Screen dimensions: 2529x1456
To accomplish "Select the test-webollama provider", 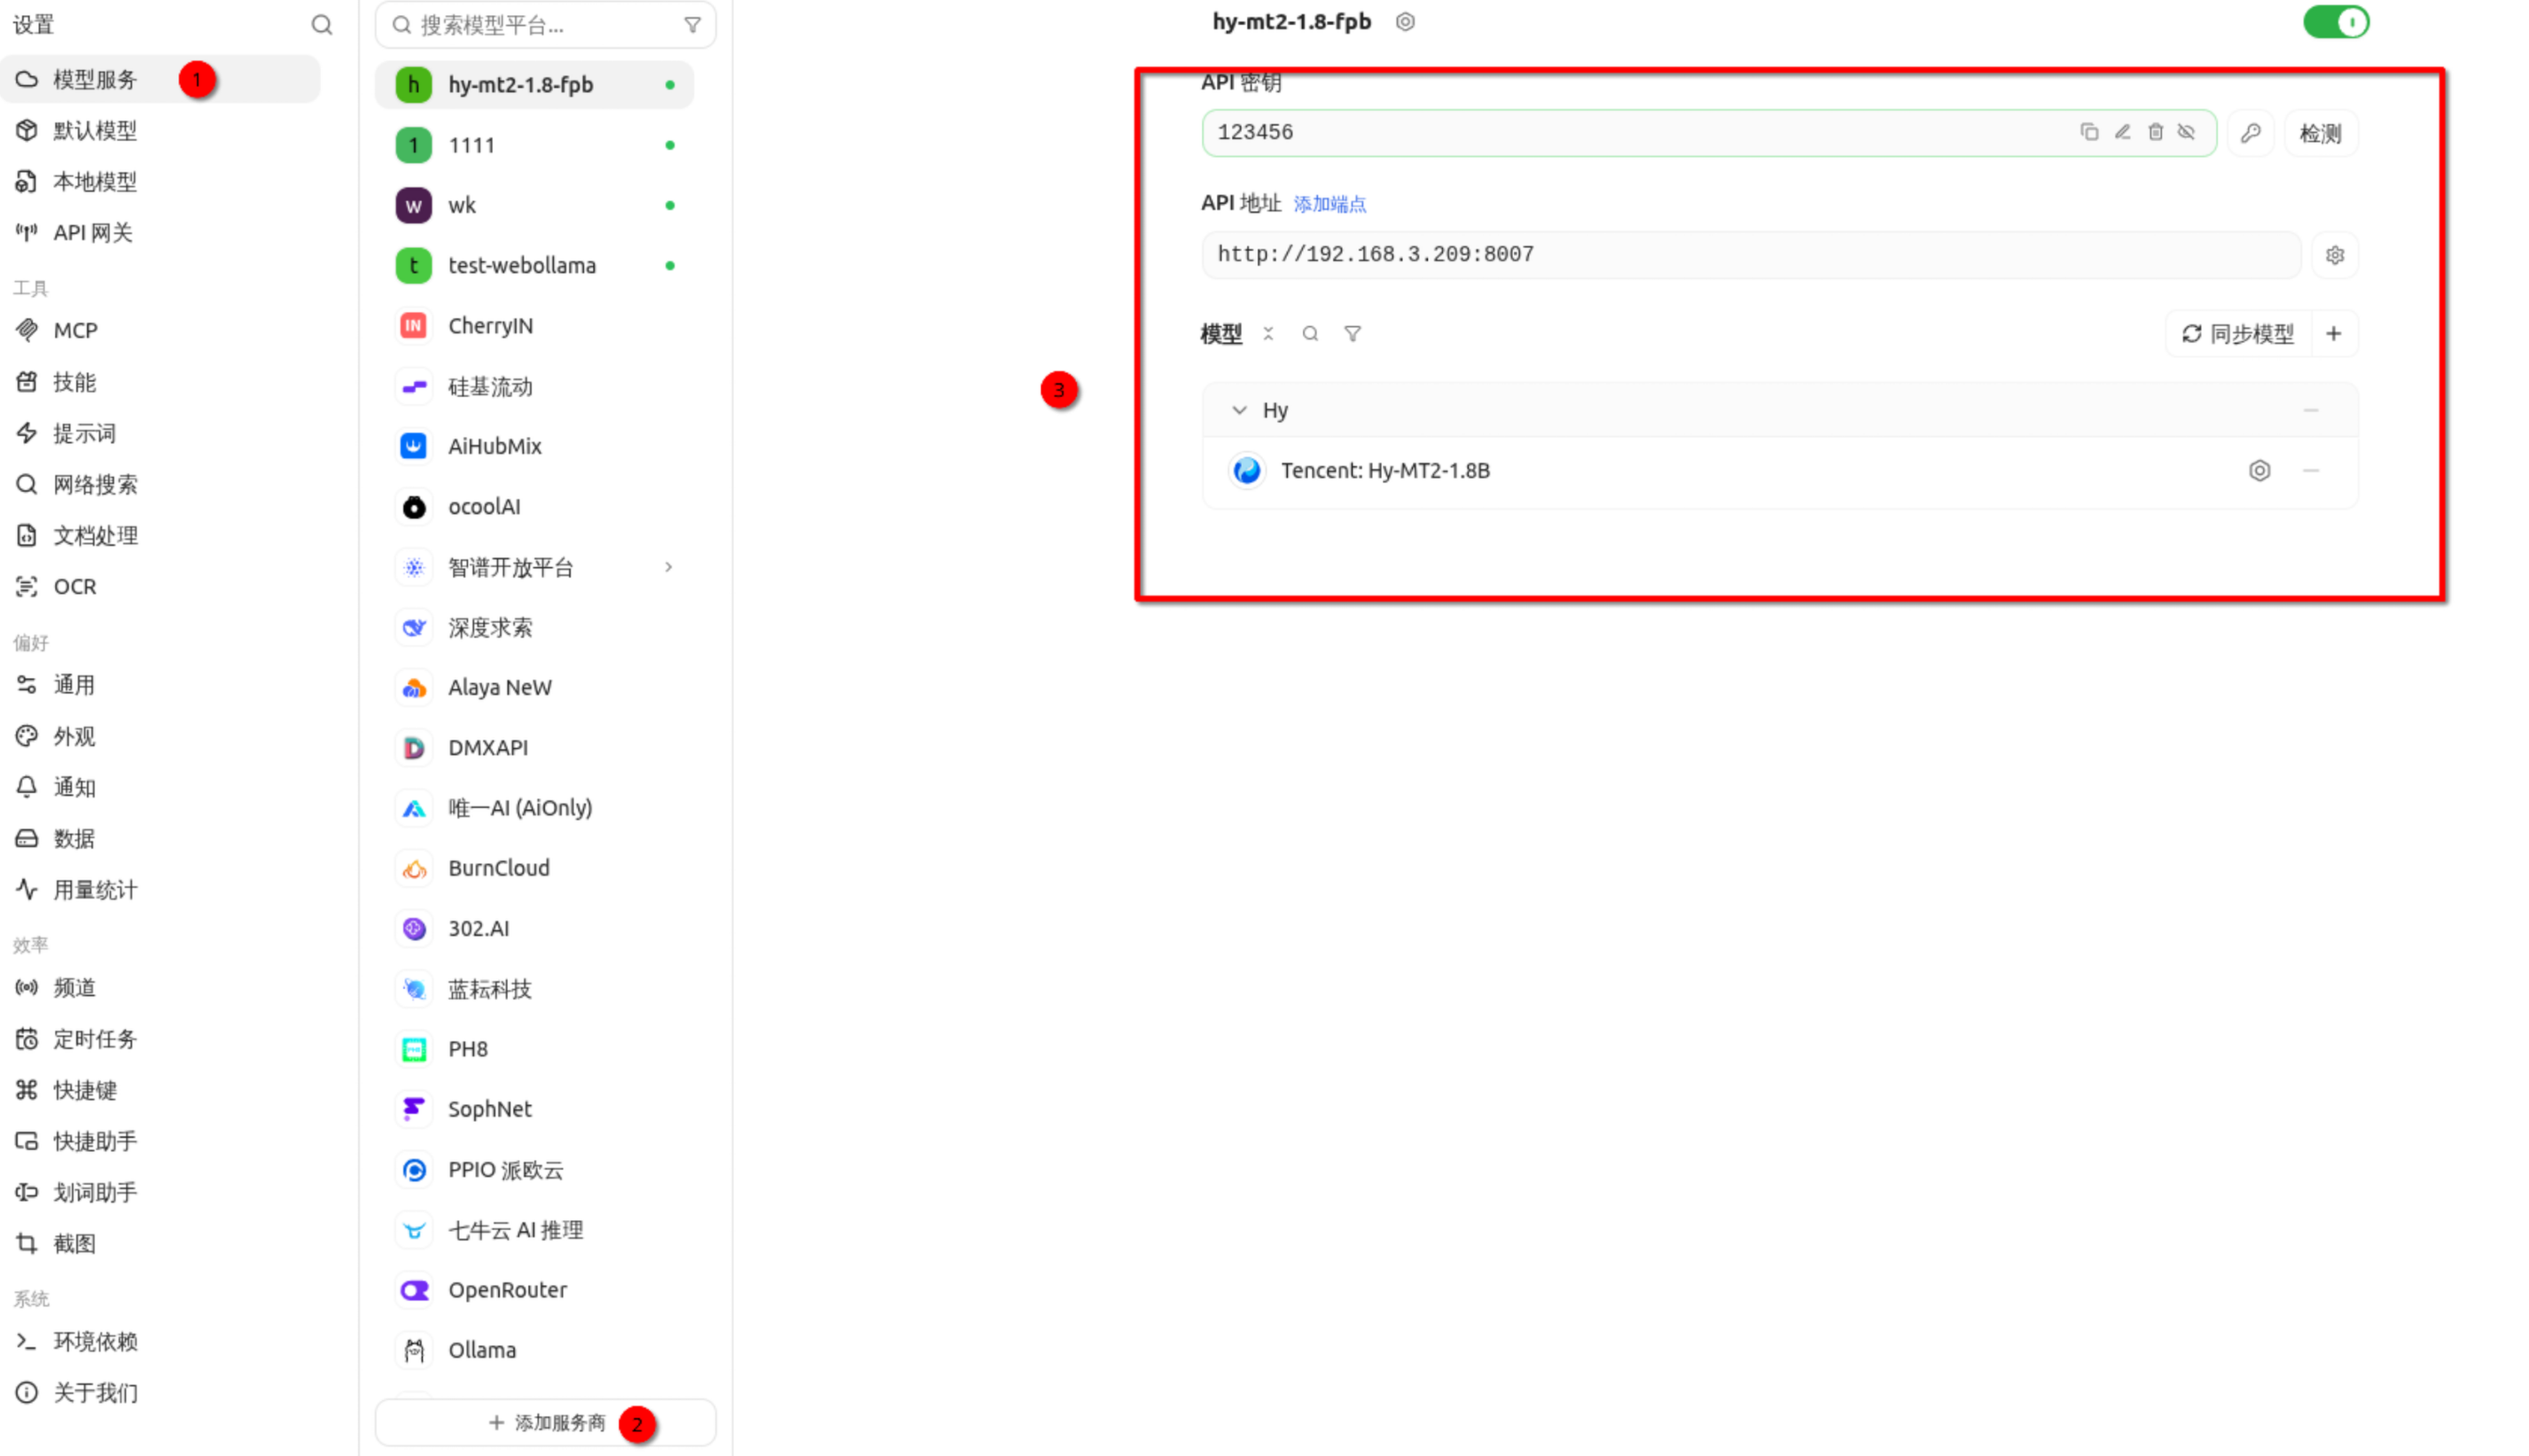I will click(535, 266).
